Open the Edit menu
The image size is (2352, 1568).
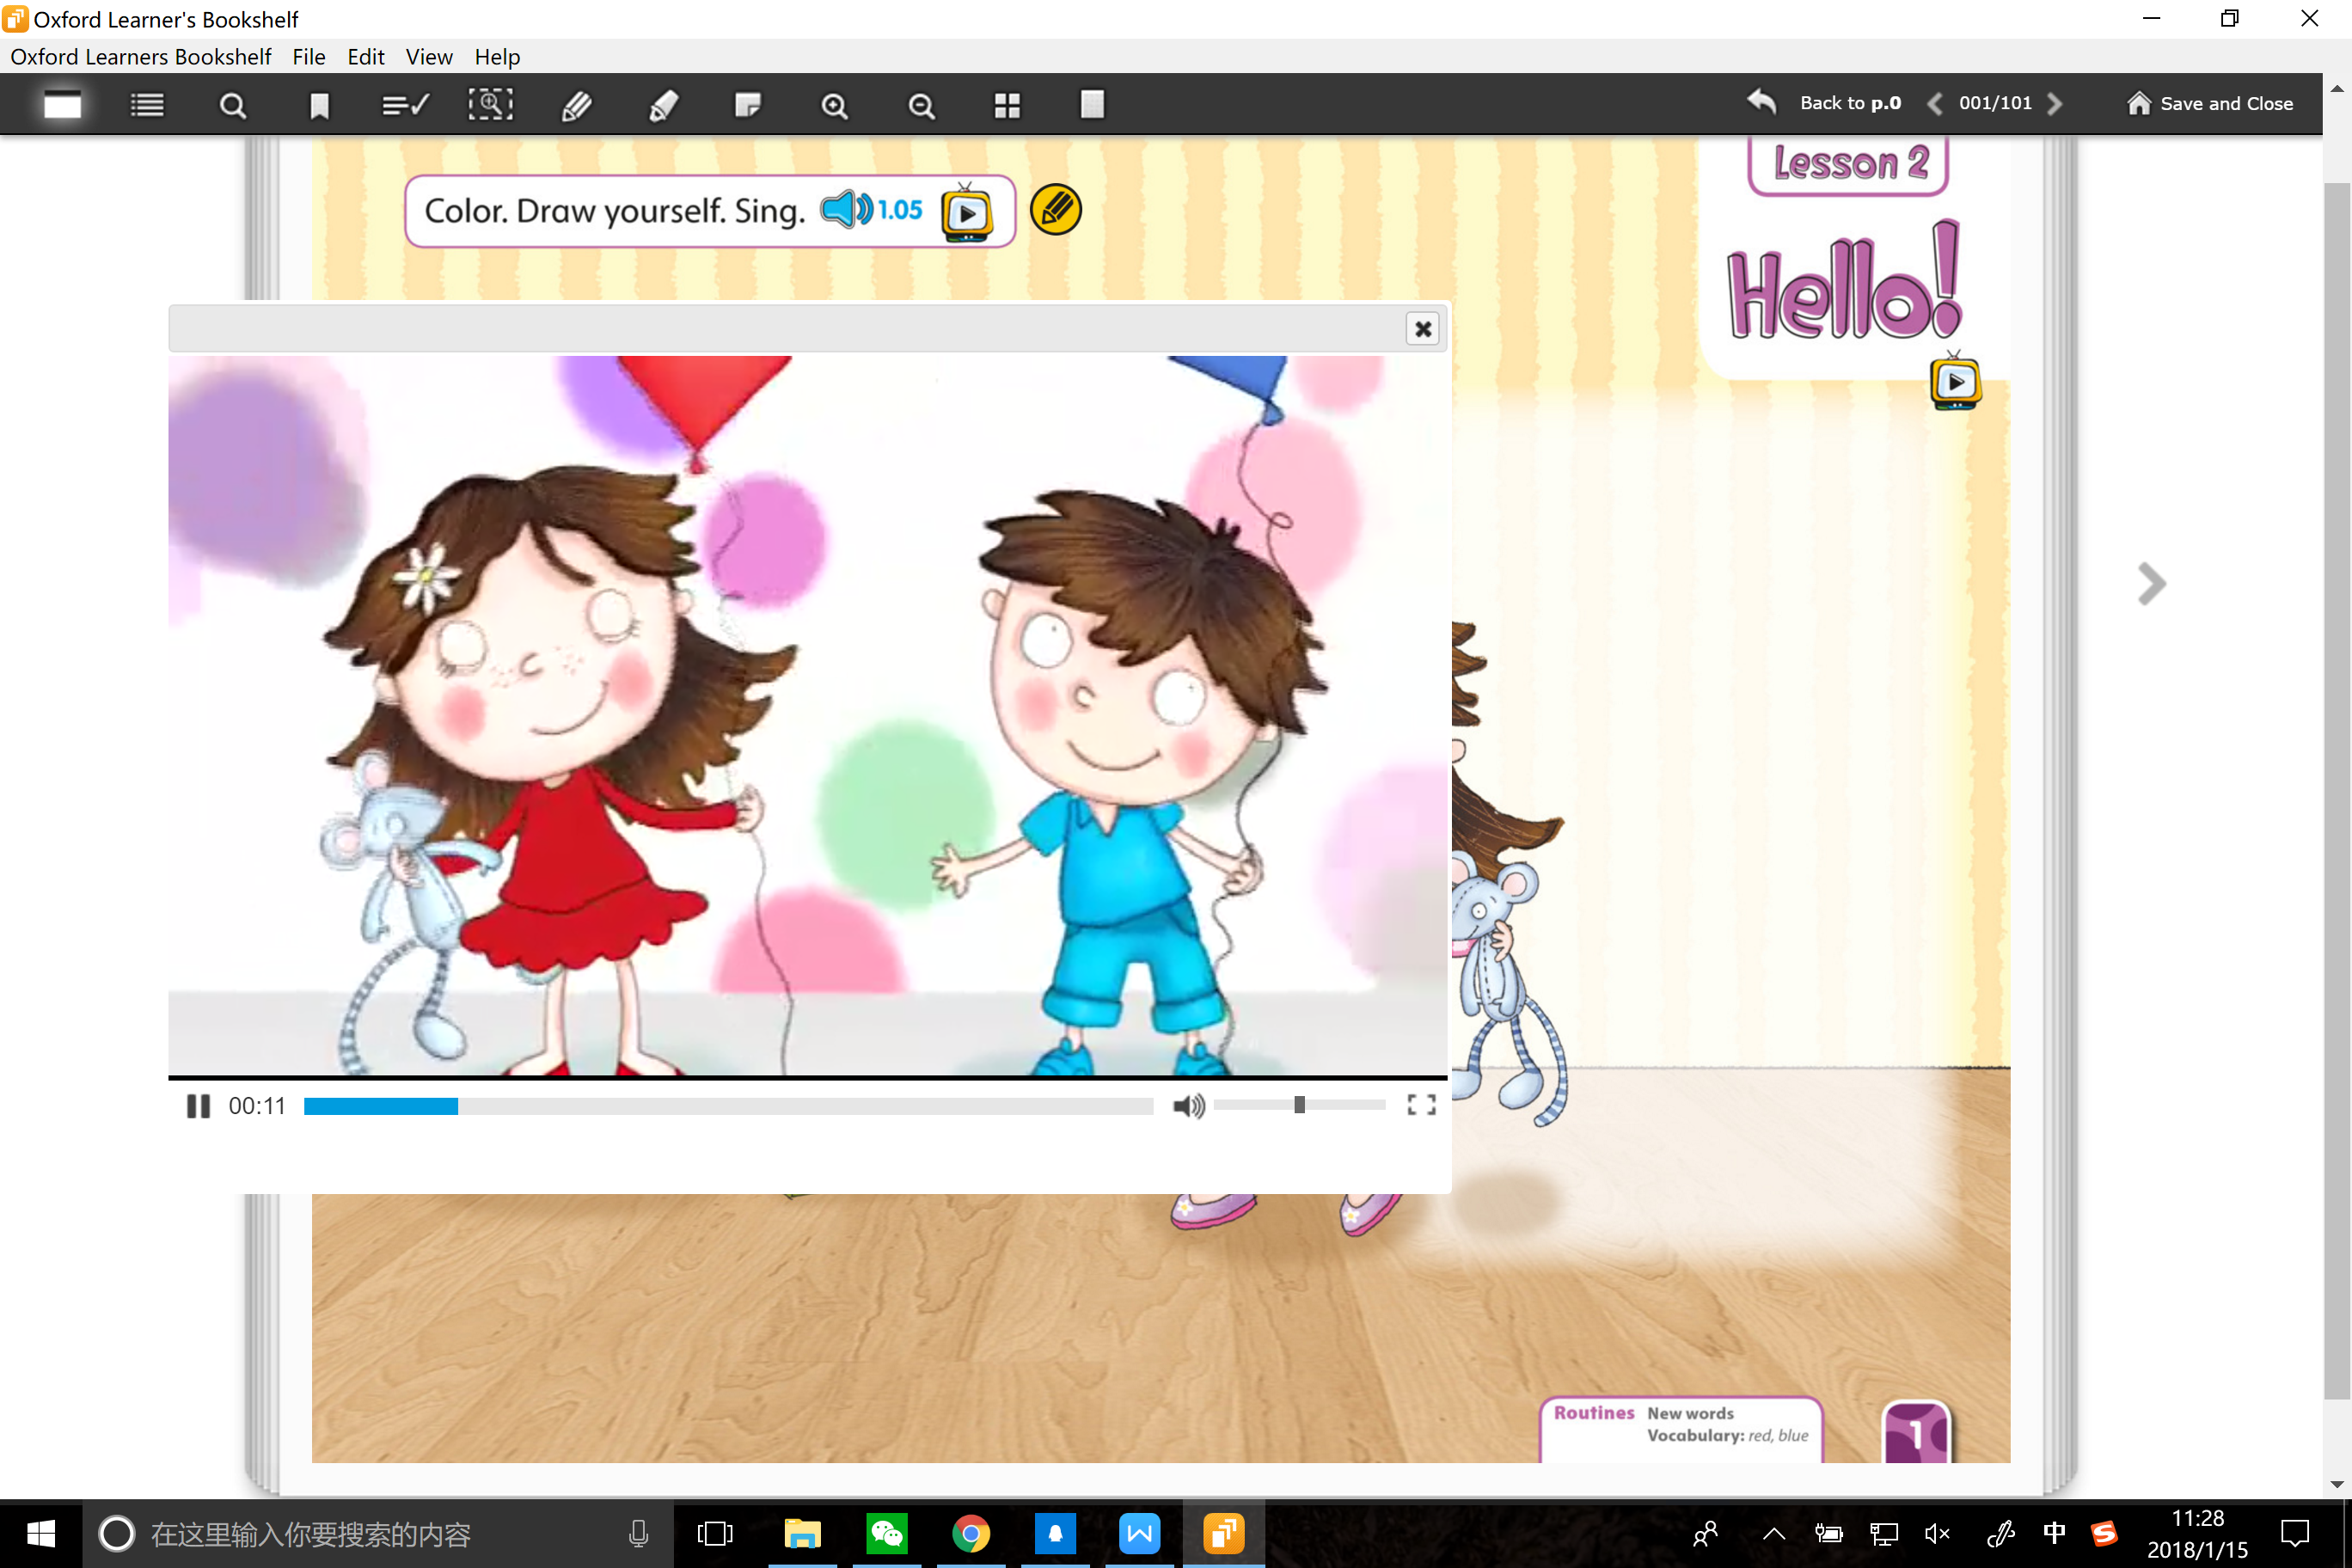tap(366, 57)
